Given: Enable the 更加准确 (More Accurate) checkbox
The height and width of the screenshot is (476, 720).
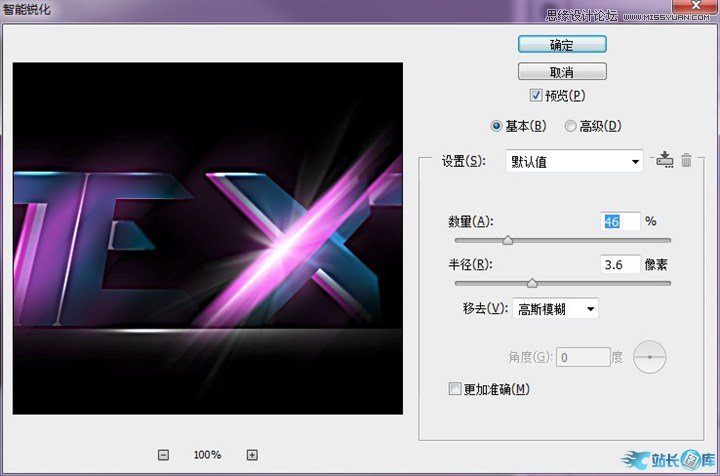Looking at the screenshot, I should pyautogui.click(x=456, y=389).
